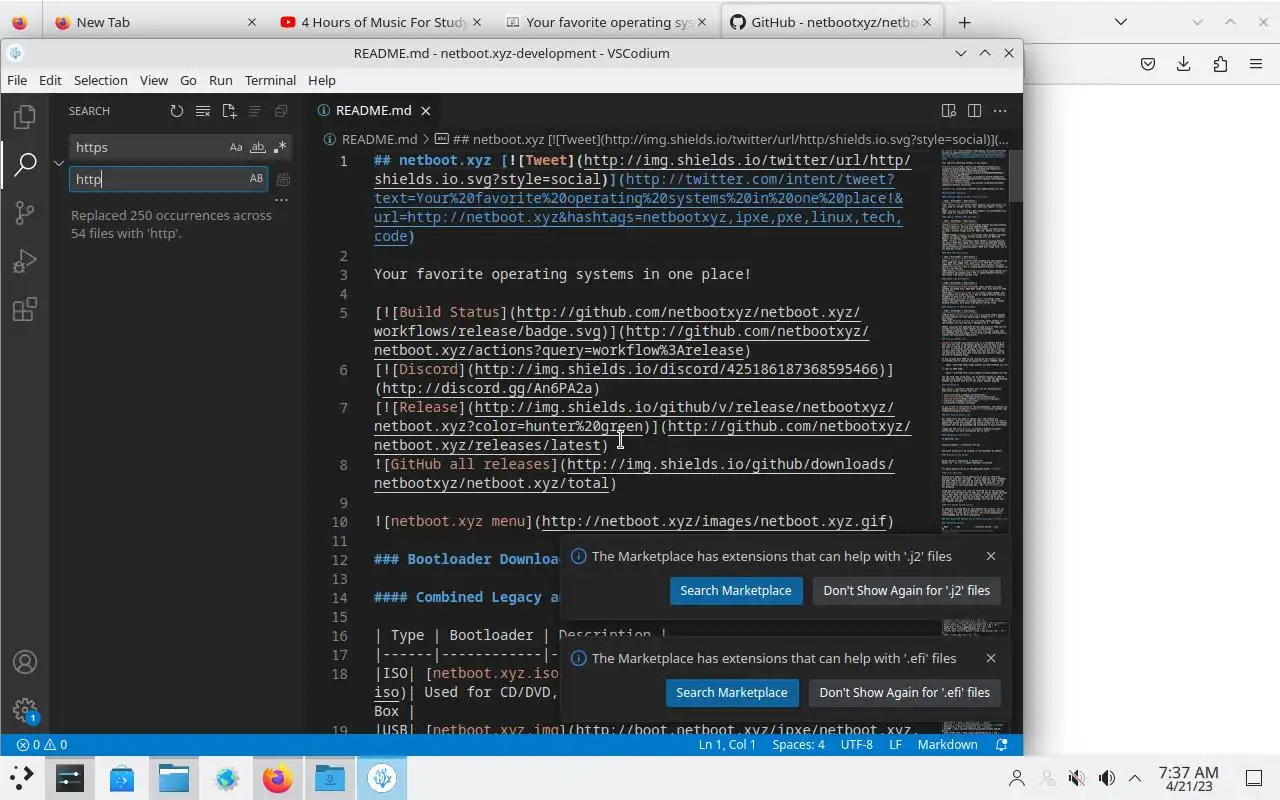The image size is (1280, 800).
Task: Click Ln 1, Col 1 in status bar
Action: point(727,745)
